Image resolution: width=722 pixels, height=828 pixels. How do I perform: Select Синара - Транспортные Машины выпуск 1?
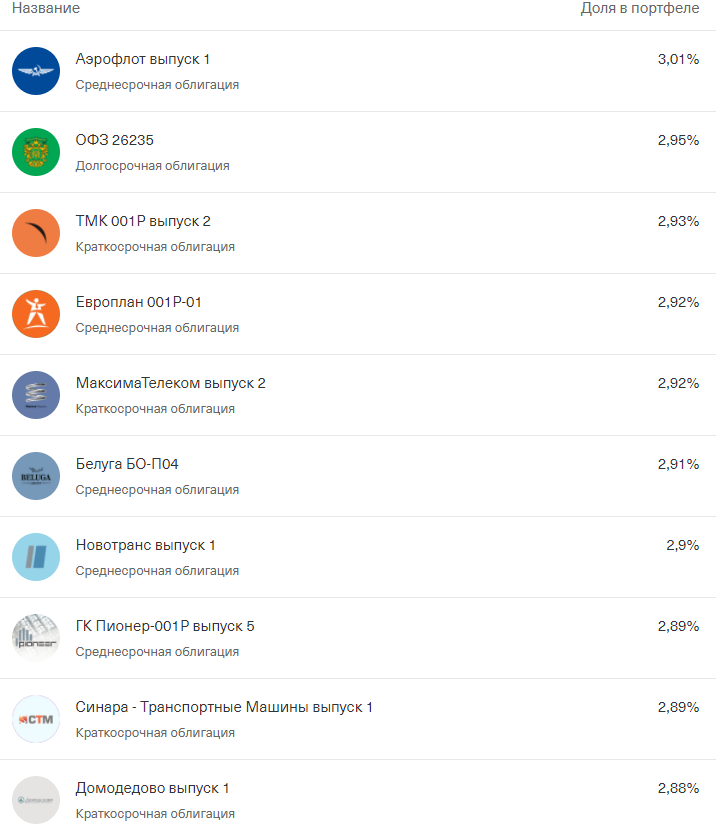click(224, 707)
